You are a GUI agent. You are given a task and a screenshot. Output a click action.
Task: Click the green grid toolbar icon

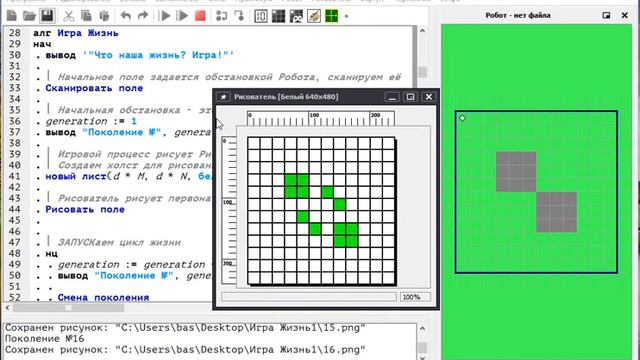pos(331,16)
